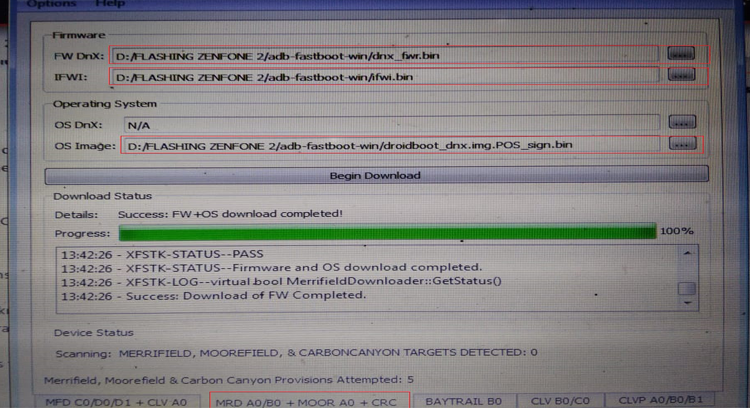
Task: Start flashing with Begin Download
Action: (376, 175)
